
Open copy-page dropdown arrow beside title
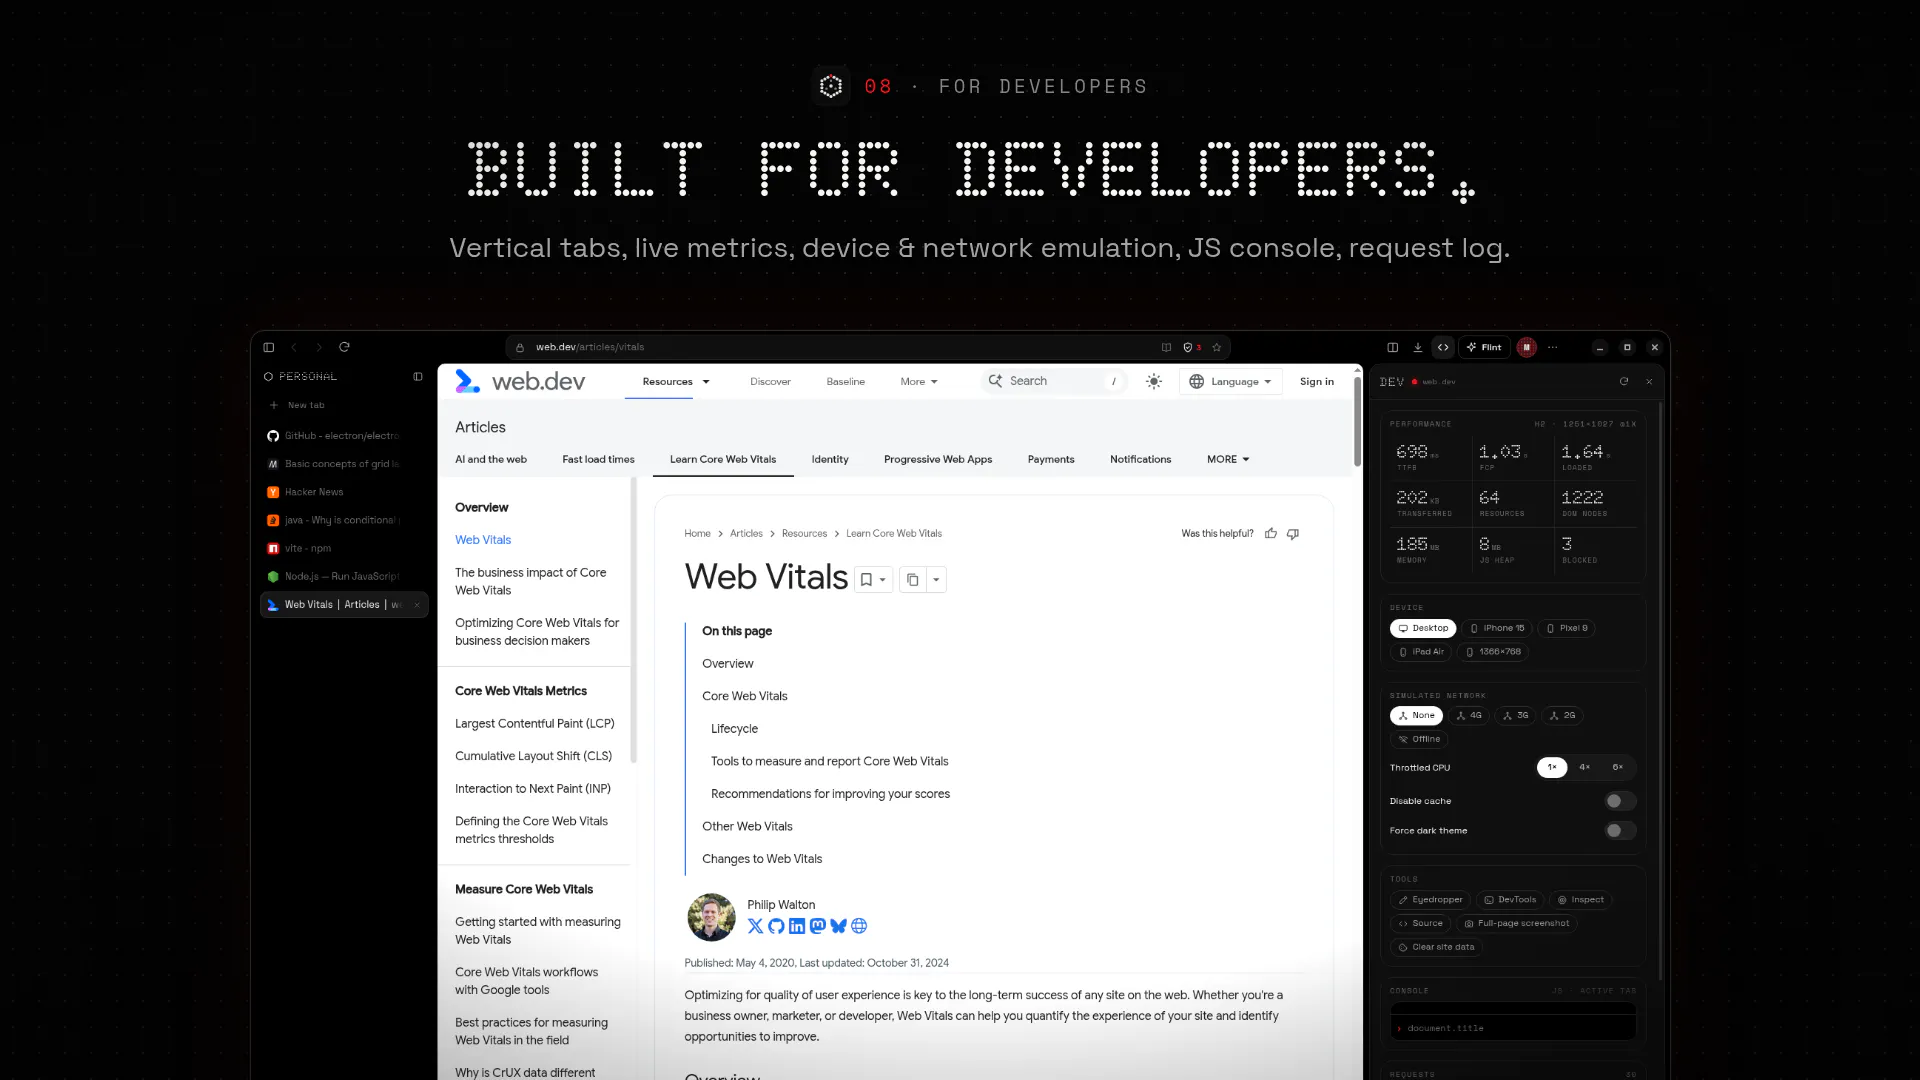pyautogui.click(x=936, y=579)
